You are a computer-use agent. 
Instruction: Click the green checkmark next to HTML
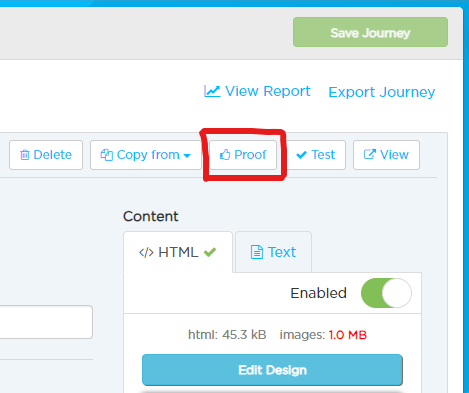(x=210, y=252)
